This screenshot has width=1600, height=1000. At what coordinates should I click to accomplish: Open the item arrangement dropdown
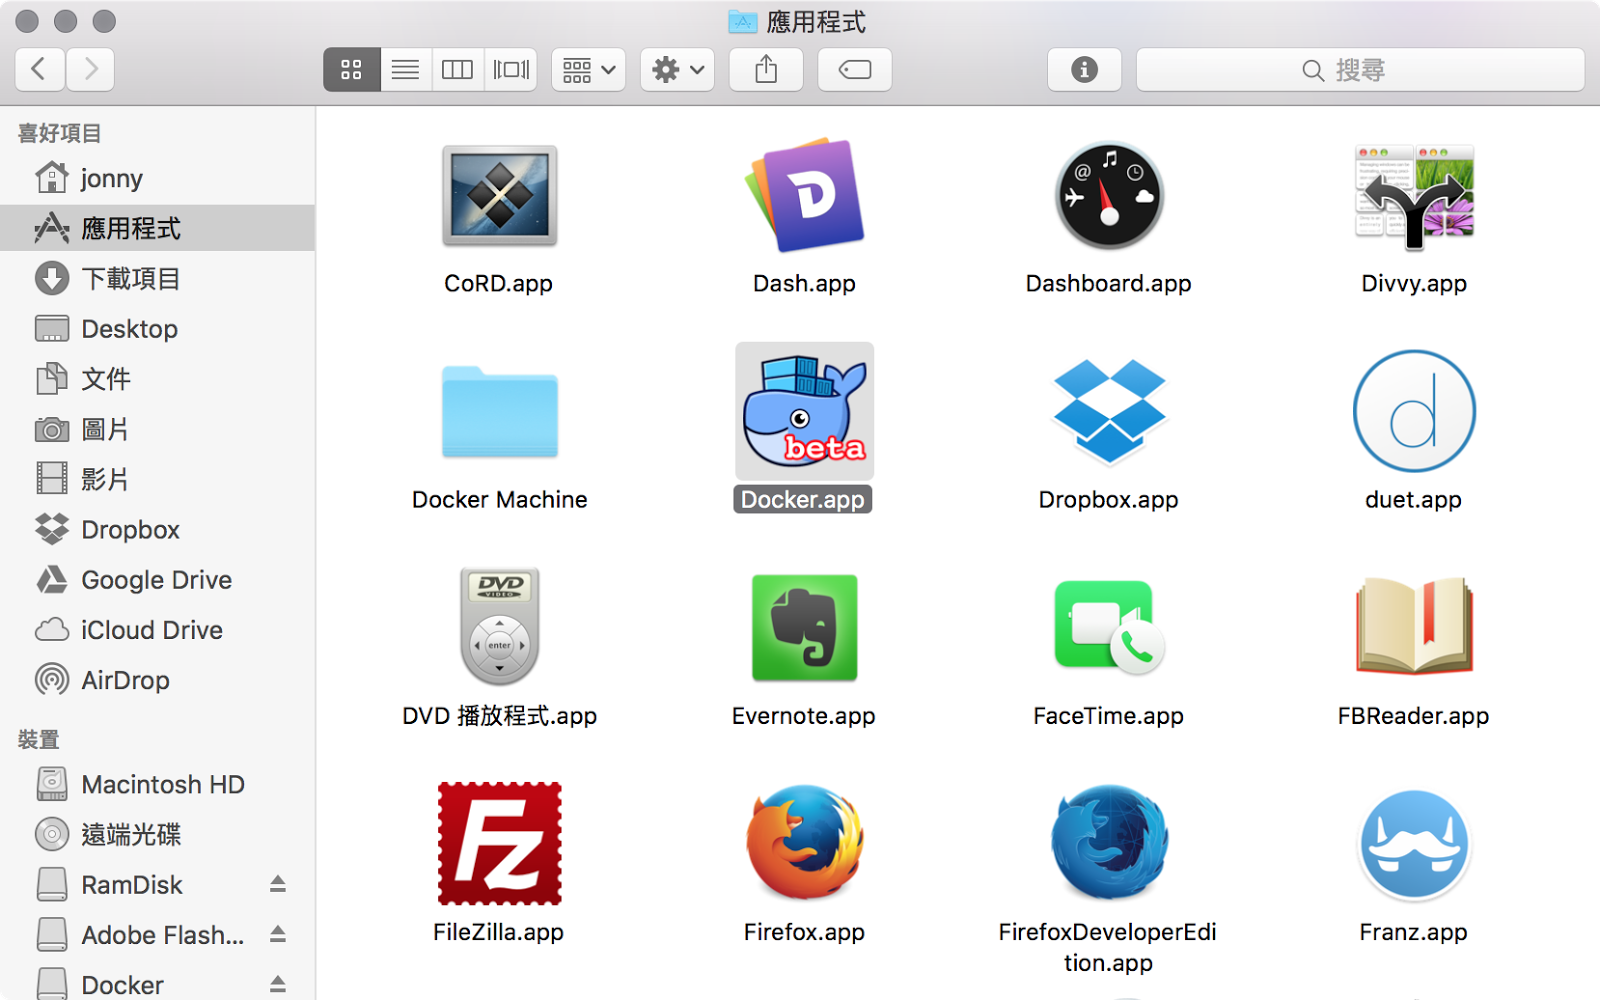coord(588,69)
